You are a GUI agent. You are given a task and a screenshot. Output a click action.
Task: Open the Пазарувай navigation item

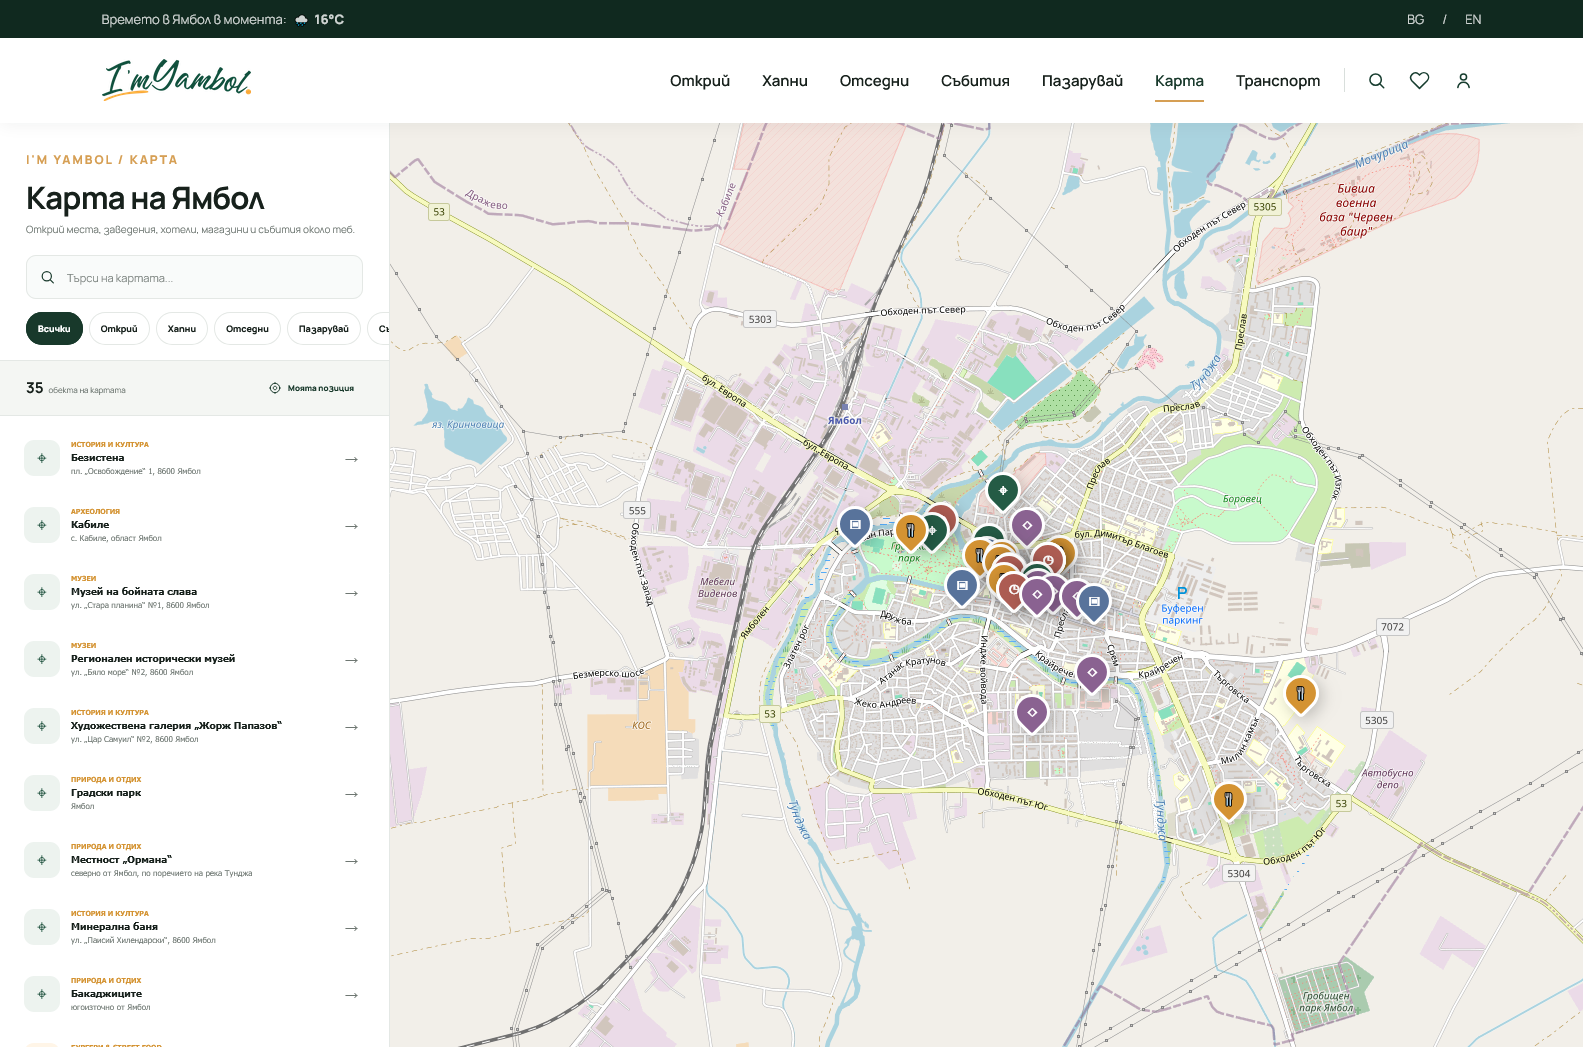(x=1082, y=81)
